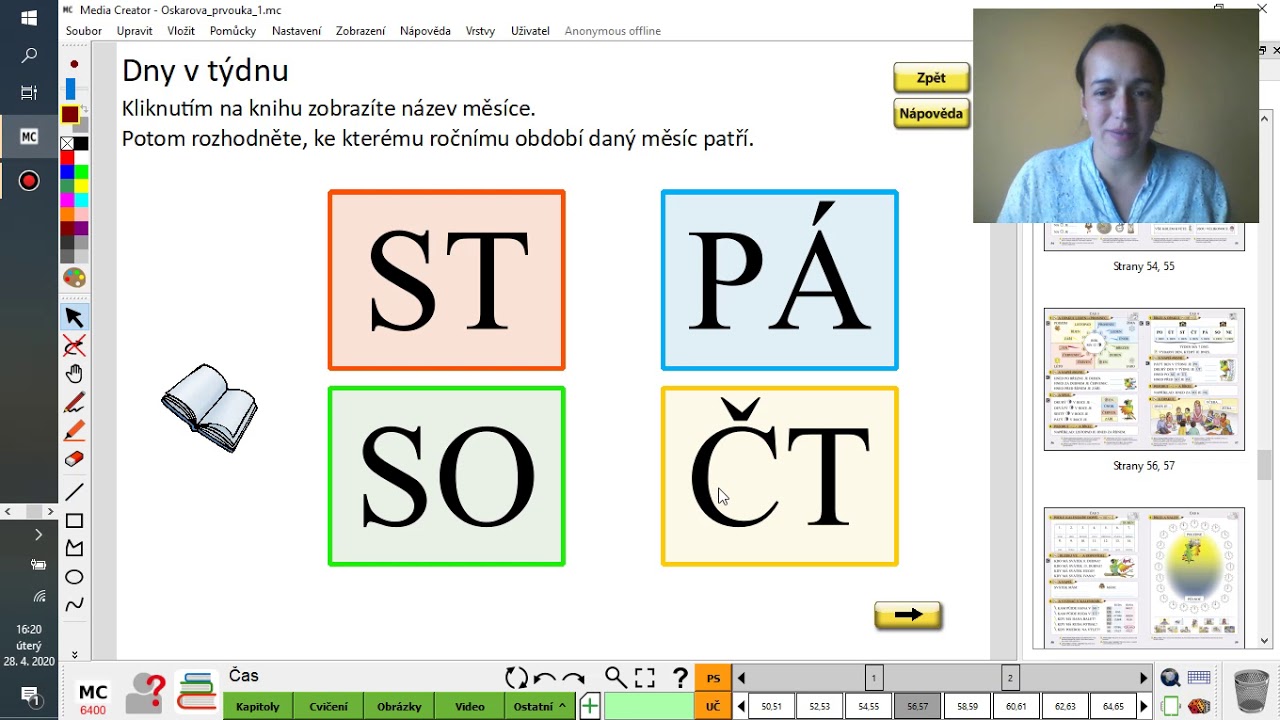Open Strany 56, 57 thumbnail
The image size is (1280, 720).
click(x=1144, y=379)
